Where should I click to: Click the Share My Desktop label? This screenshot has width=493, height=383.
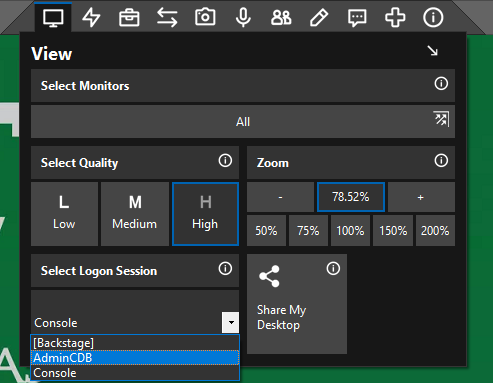pos(281,317)
